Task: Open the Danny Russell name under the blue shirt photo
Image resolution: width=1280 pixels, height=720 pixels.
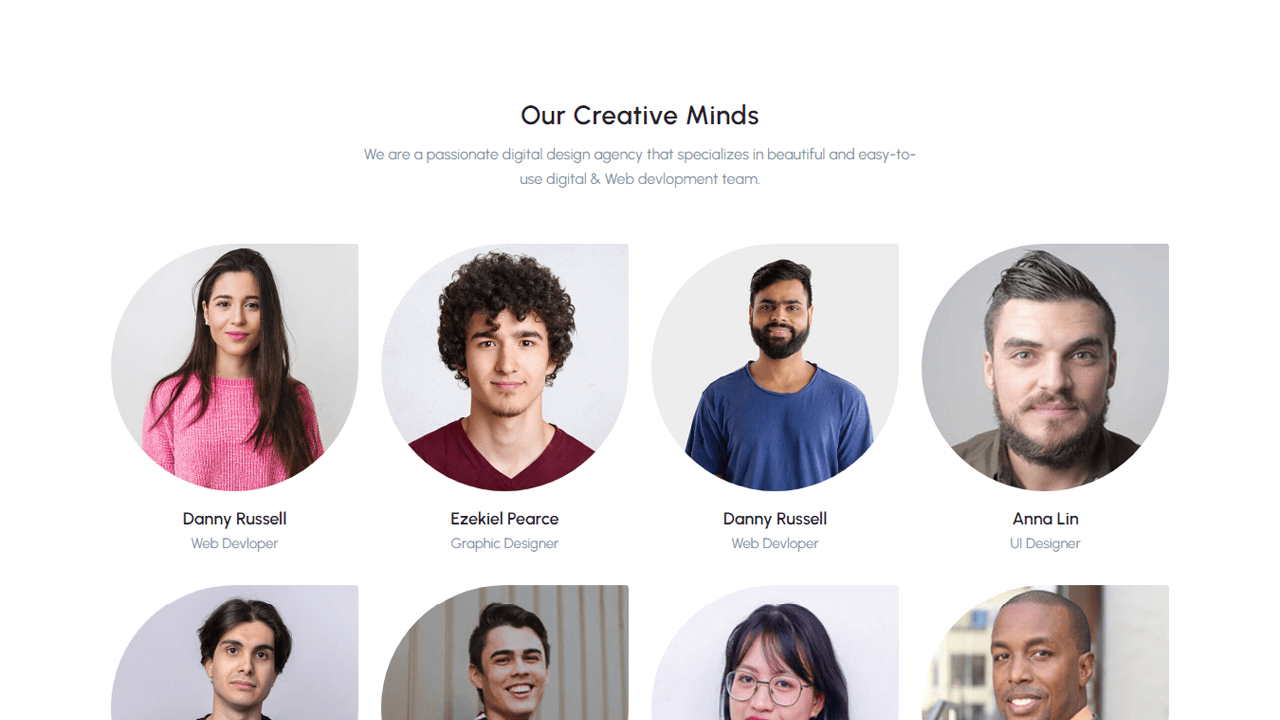Action: 775,519
